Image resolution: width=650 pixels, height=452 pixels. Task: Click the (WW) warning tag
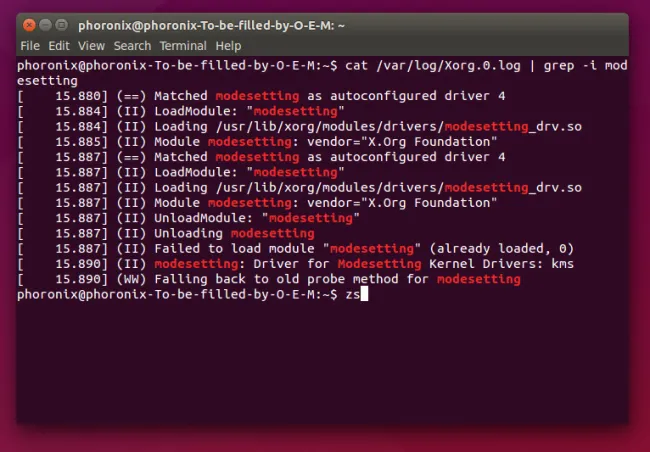(x=131, y=279)
